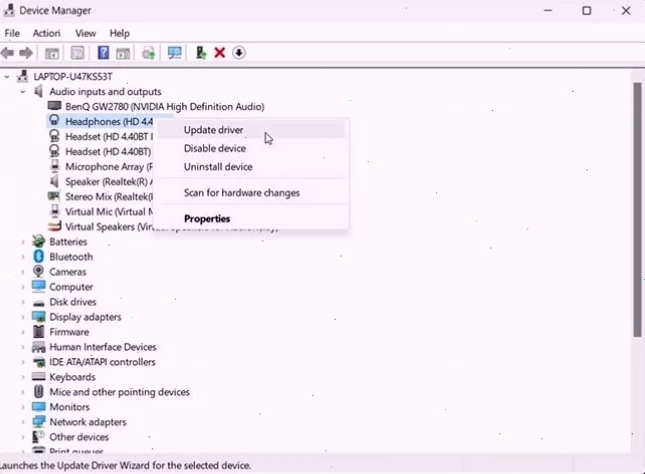645x474 pixels.
Task: Click the BenQ GW2780 monitor icon
Action: (x=54, y=106)
